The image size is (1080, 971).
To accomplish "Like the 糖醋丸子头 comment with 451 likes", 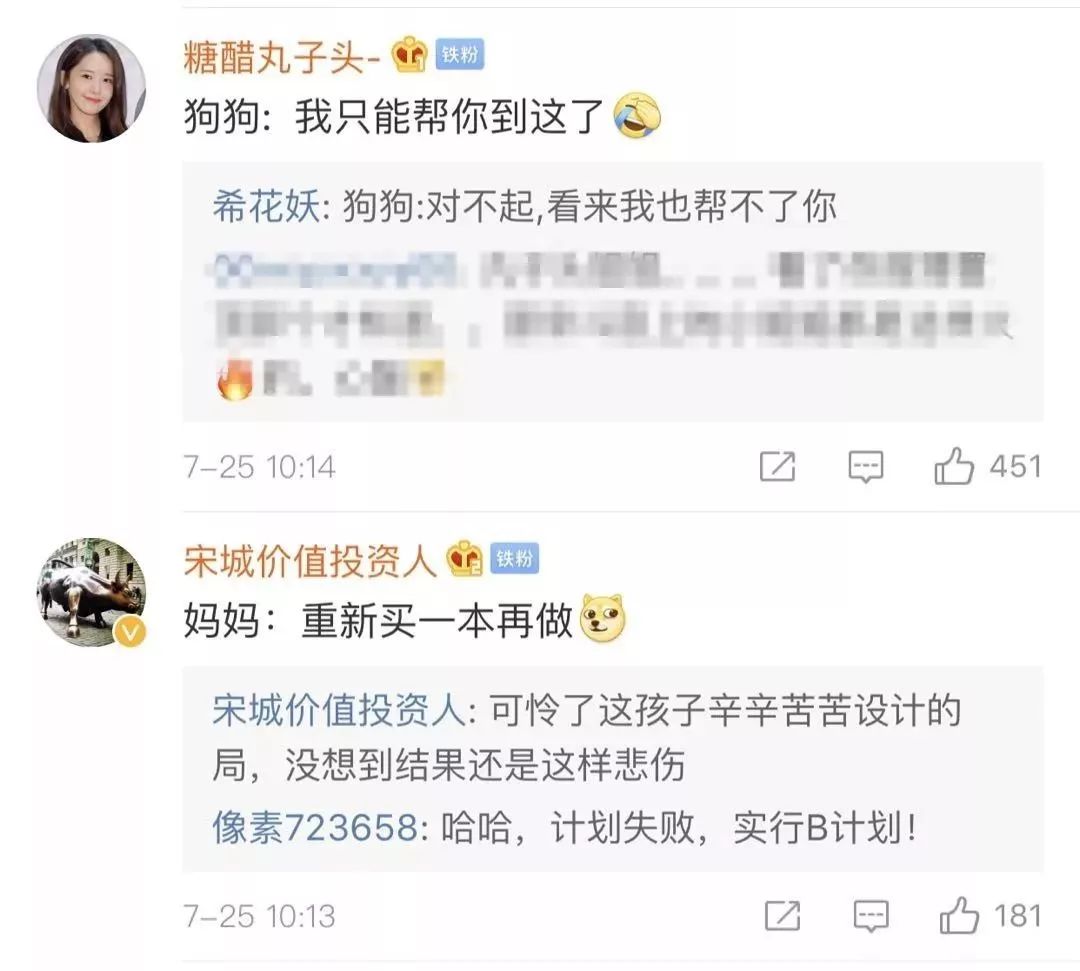I will (954, 467).
